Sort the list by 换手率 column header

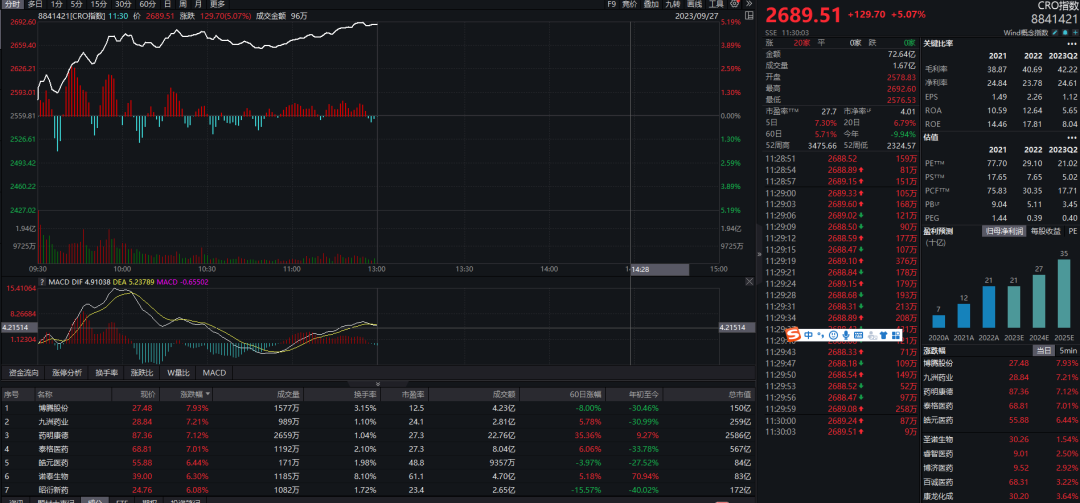365,395
